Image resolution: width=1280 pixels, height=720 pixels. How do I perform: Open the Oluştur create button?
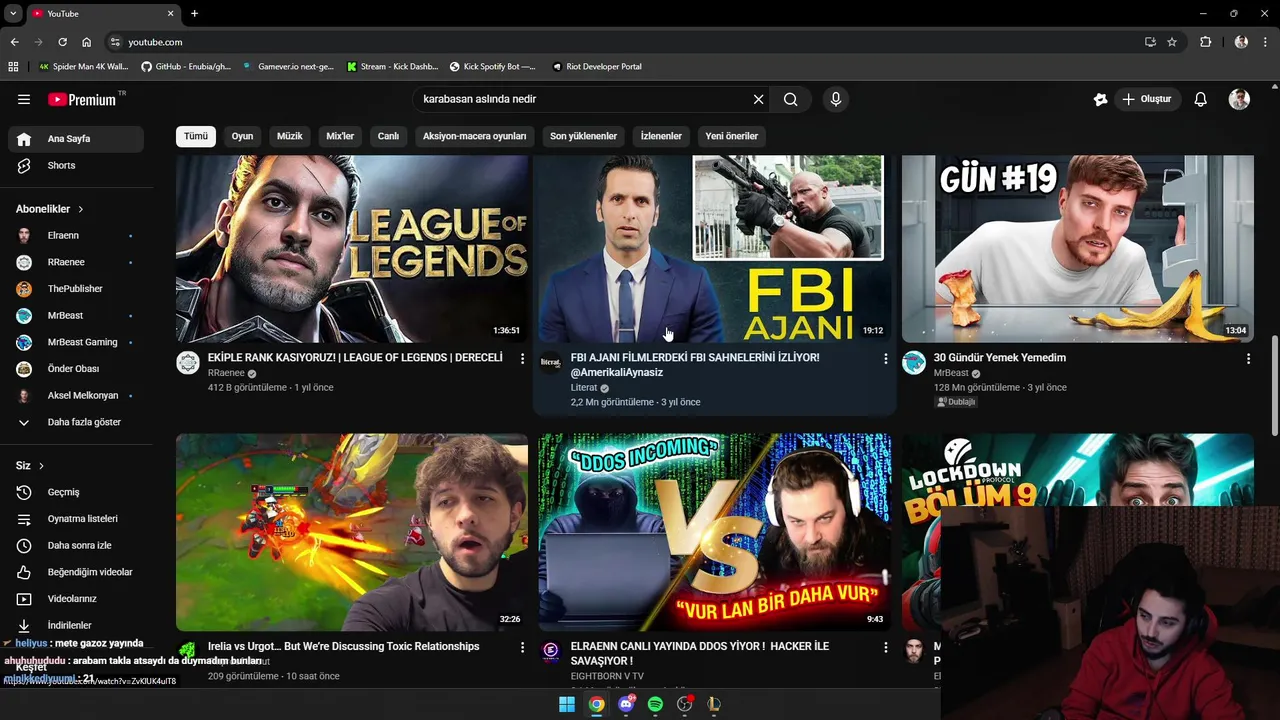click(x=1146, y=99)
